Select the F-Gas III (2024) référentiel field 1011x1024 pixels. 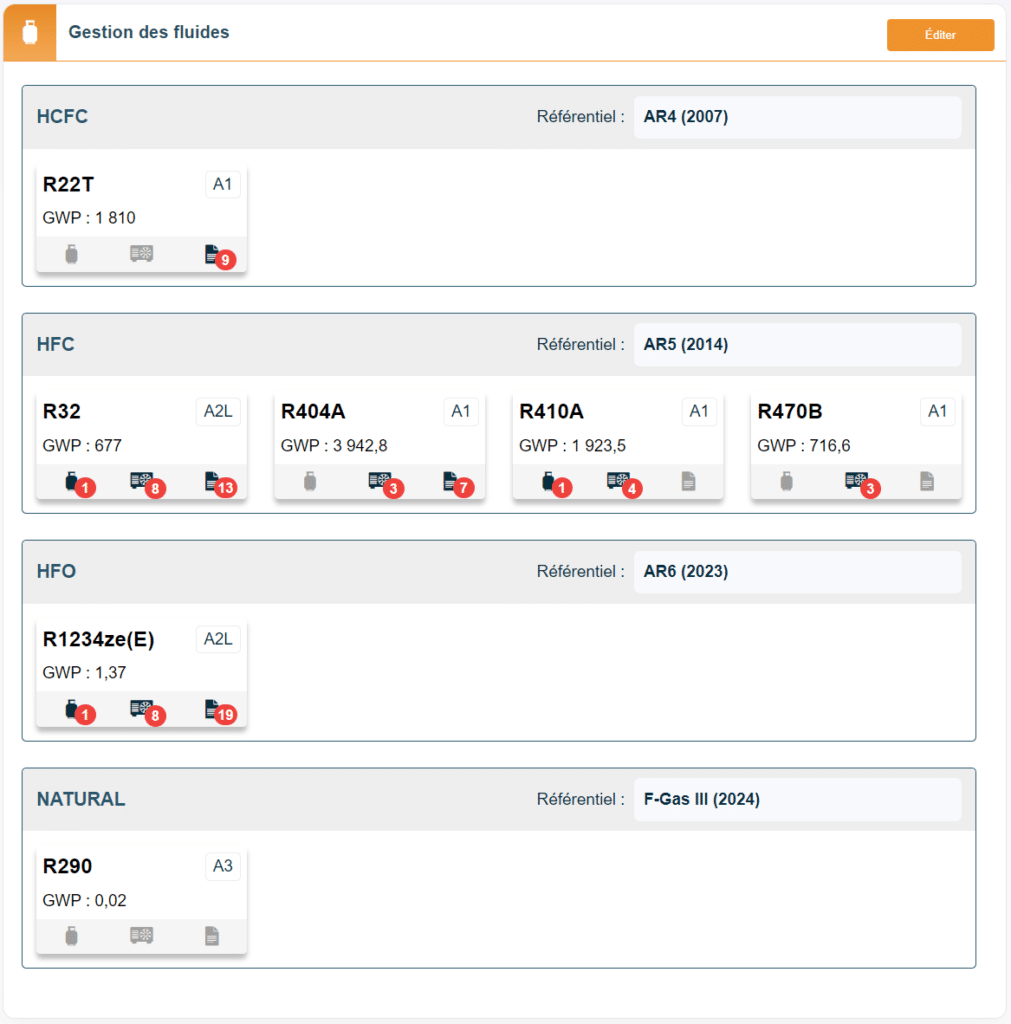(x=797, y=799)
